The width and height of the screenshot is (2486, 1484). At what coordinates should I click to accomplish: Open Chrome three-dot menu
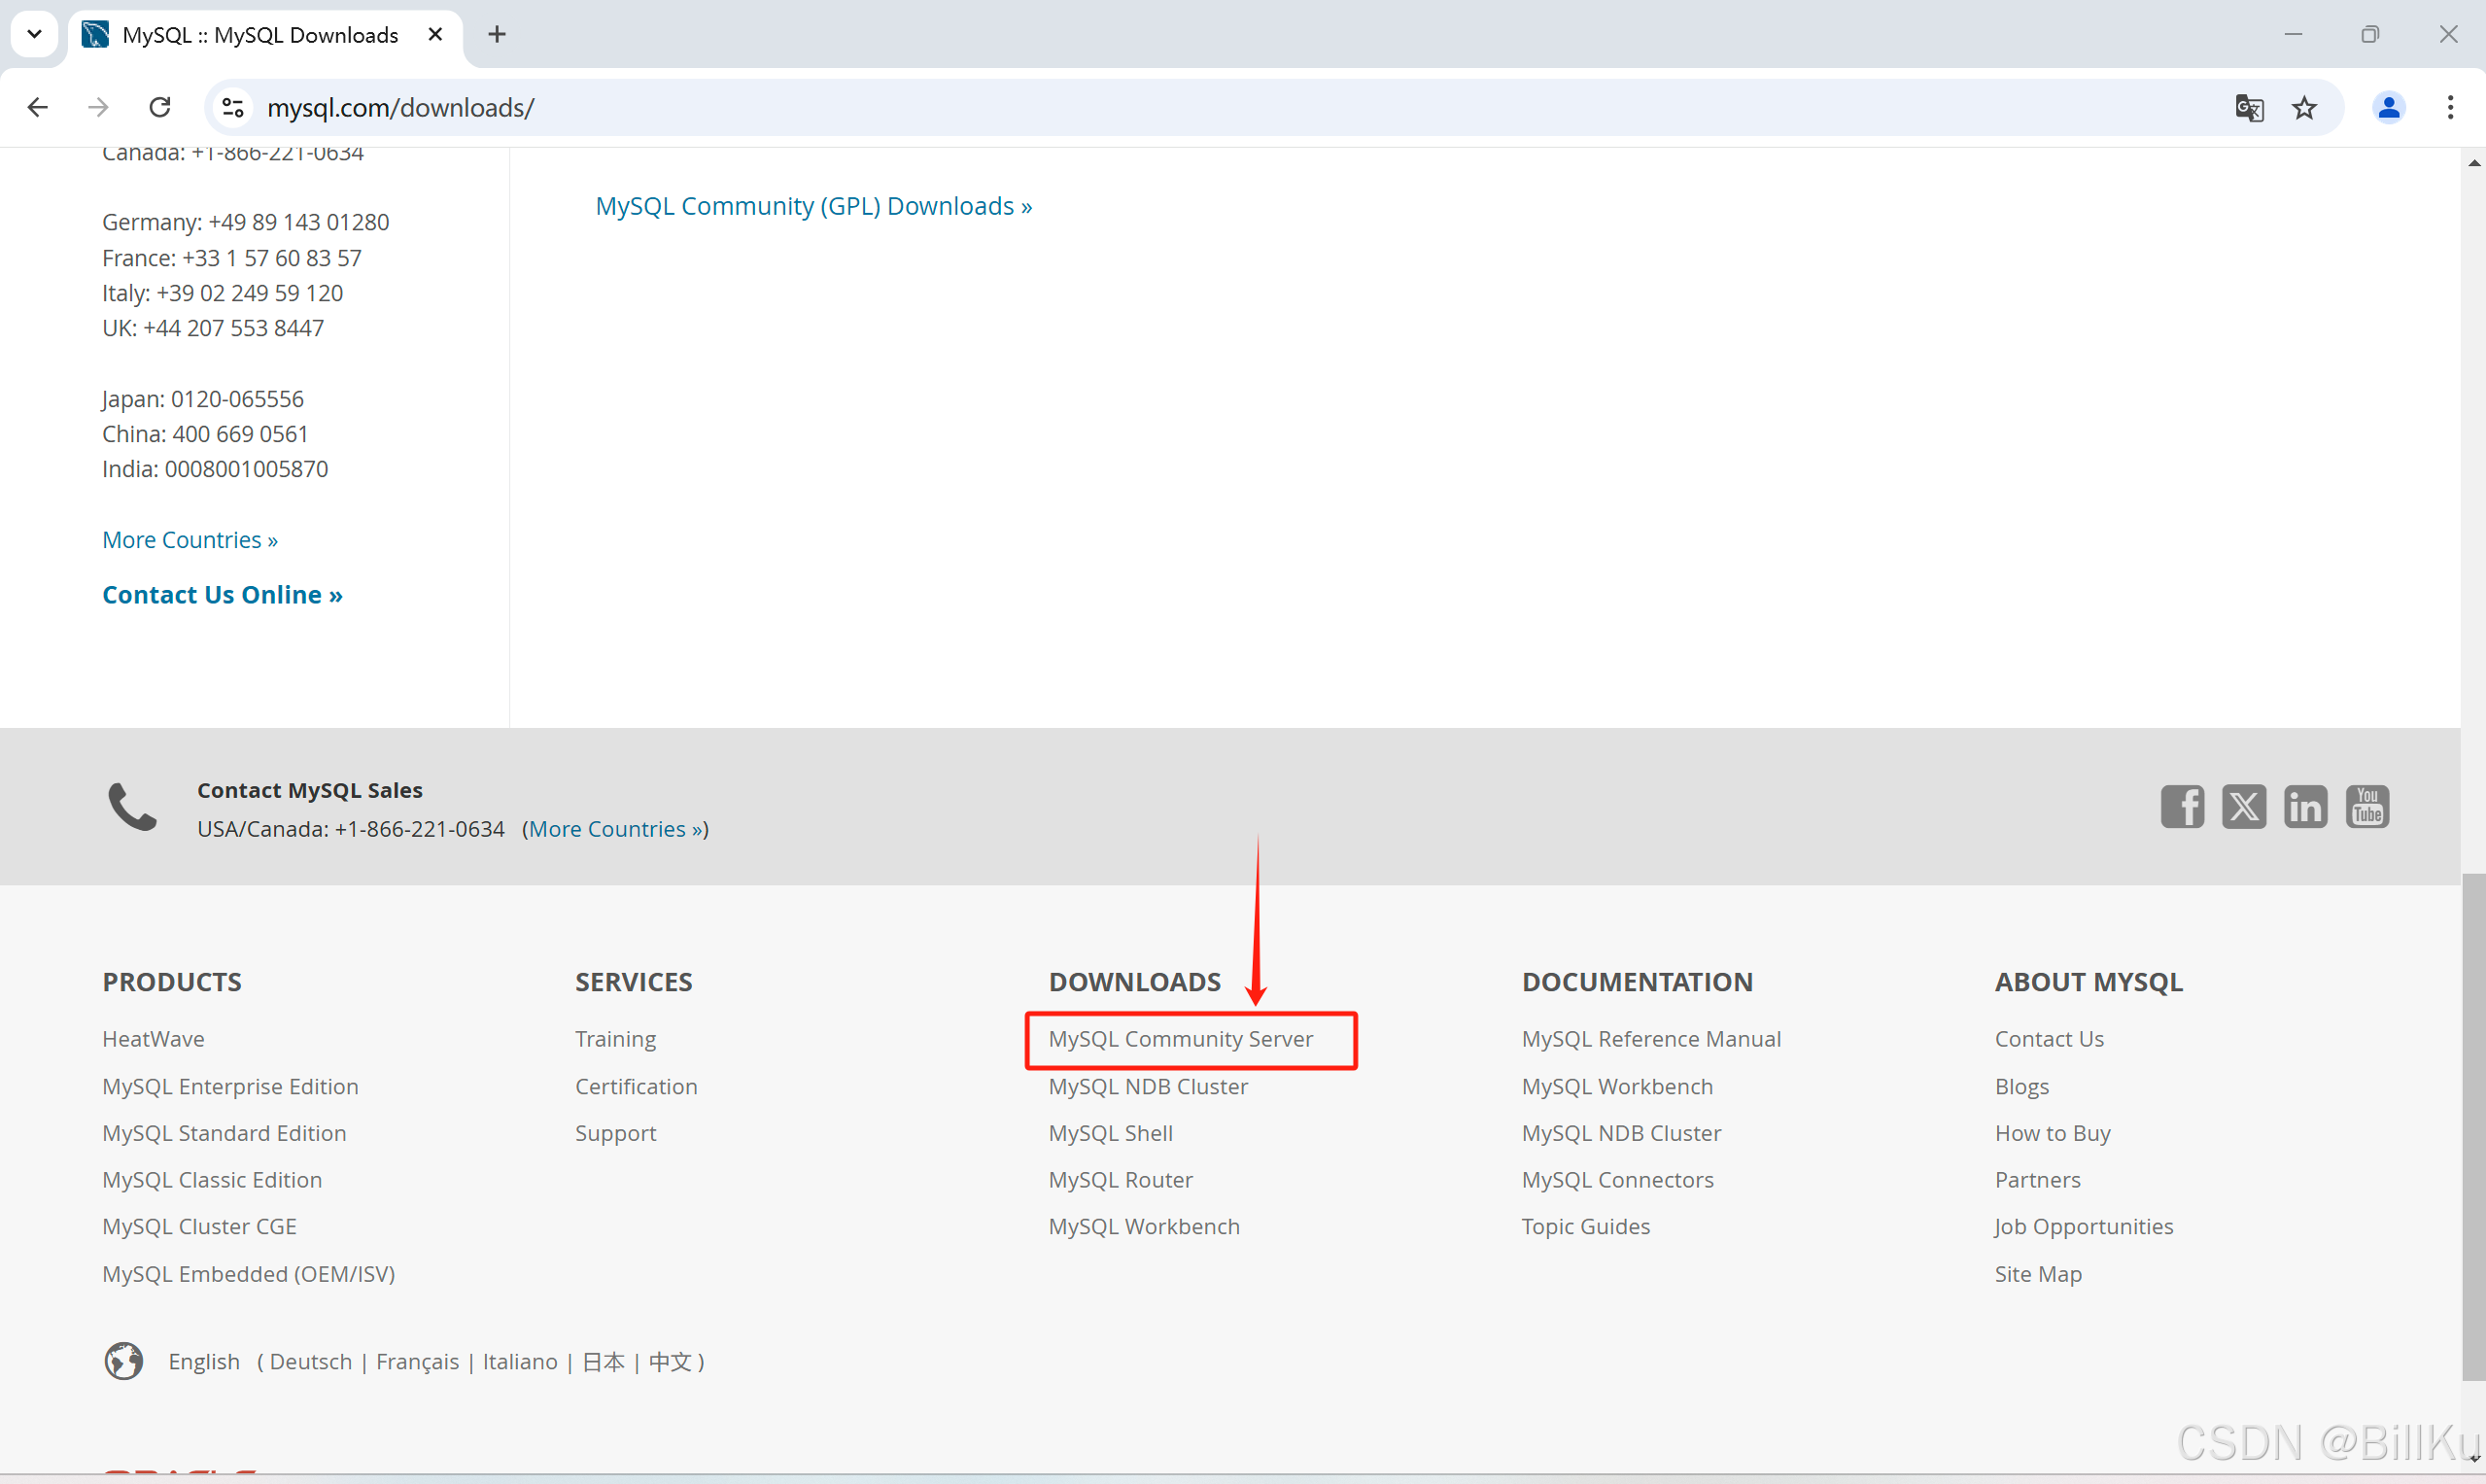pos(2450,107)
